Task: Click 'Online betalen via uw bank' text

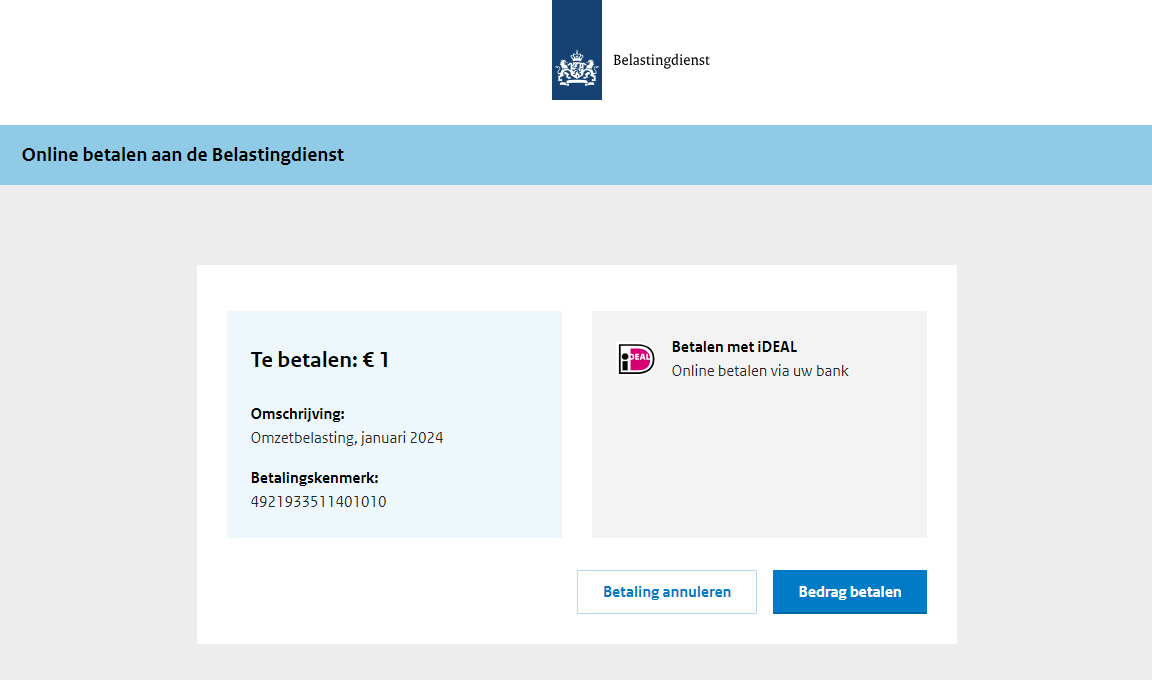Action: tap(760, 371)
